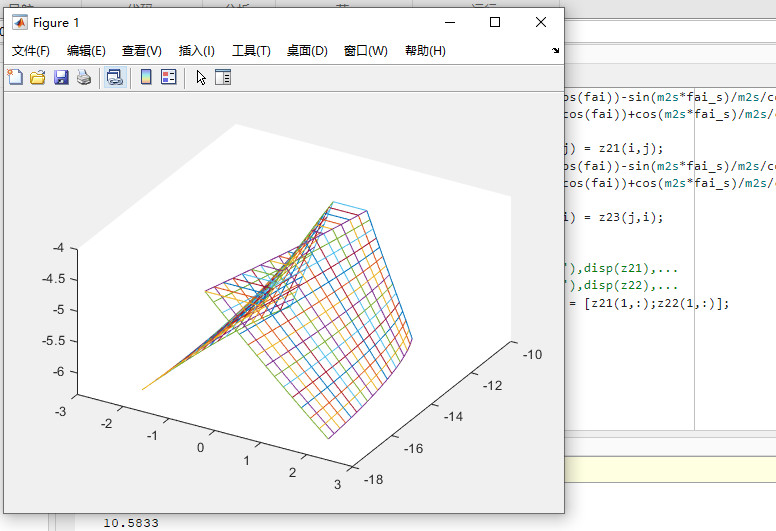Click the 'Figure 1' title text
This screenshot has width=776, height=531.
55,23
